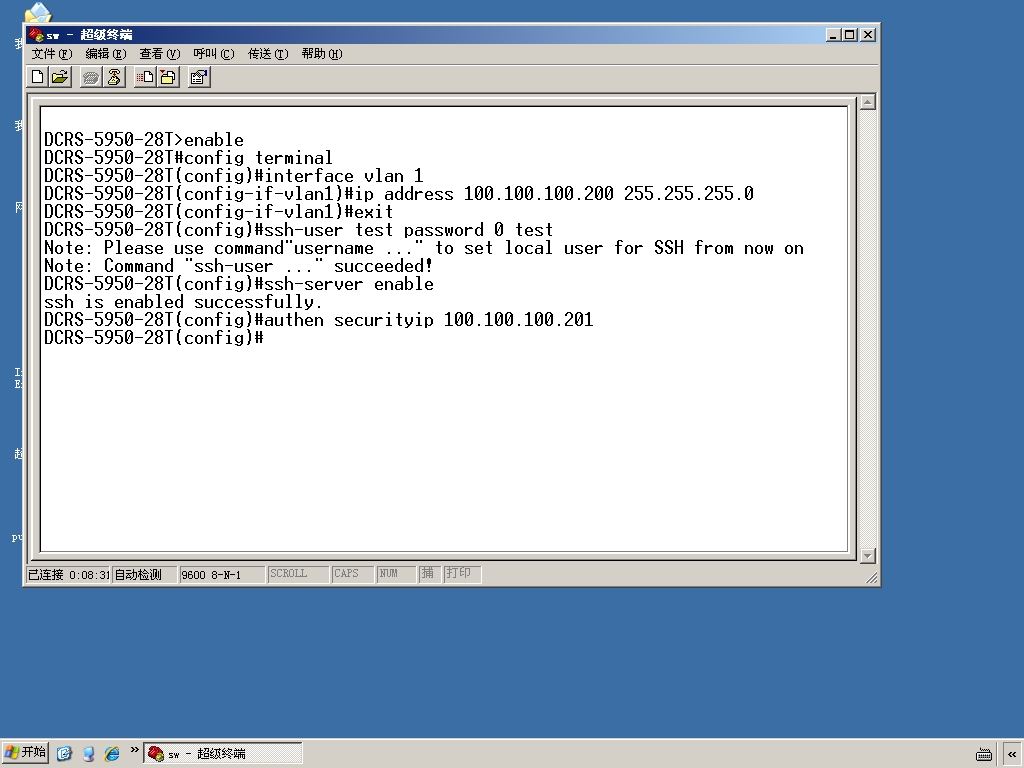Click the 'authen securityip 100.100.100.201' line
The image size is (1024, 768).
point(318,320)
